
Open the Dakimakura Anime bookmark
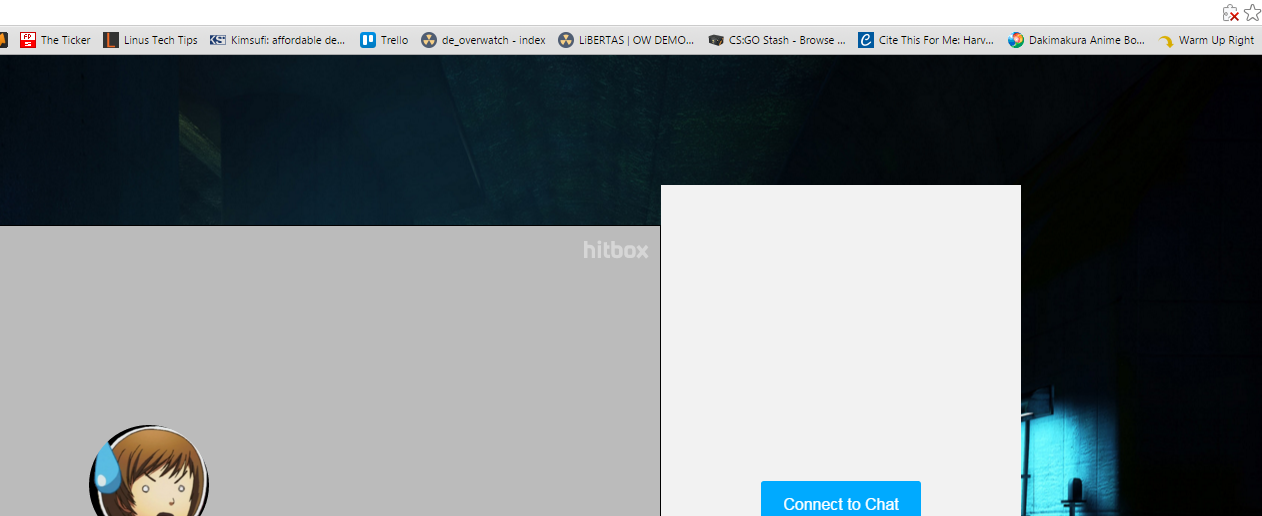coord(1077,40)
